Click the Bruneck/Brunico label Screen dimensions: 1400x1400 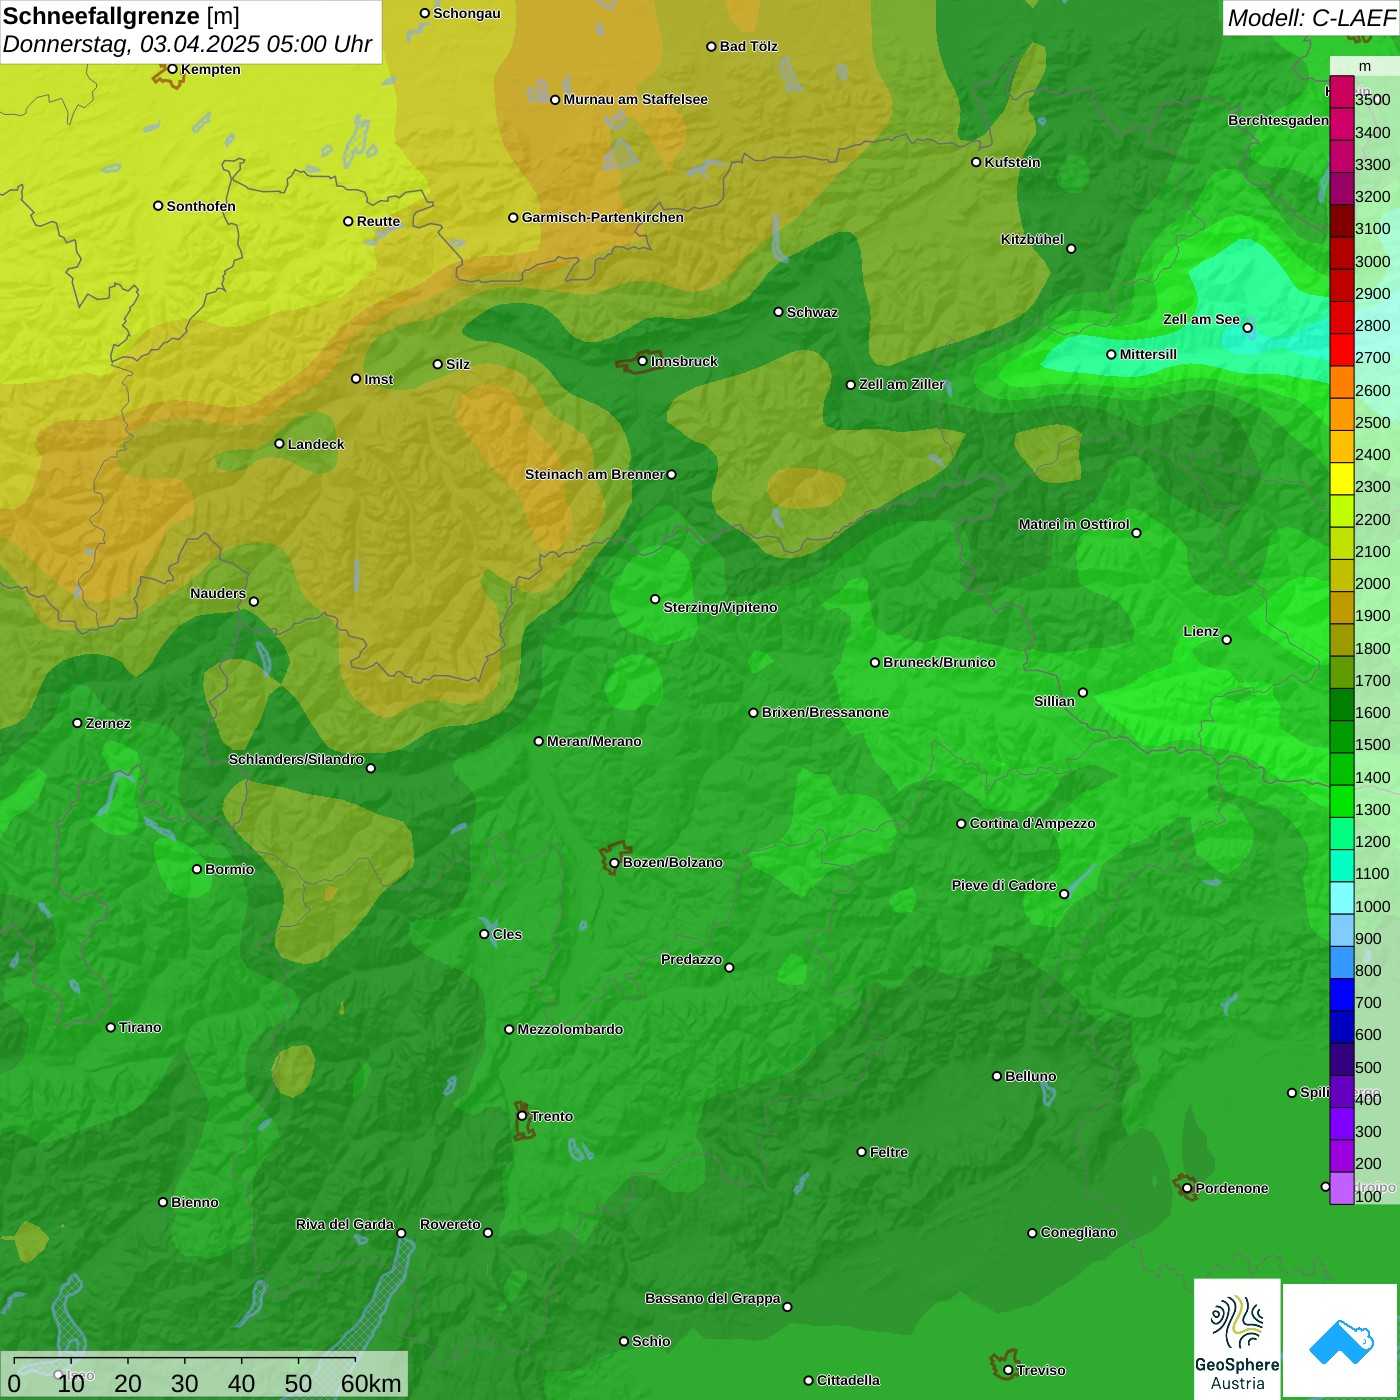(x=940, y=662)
